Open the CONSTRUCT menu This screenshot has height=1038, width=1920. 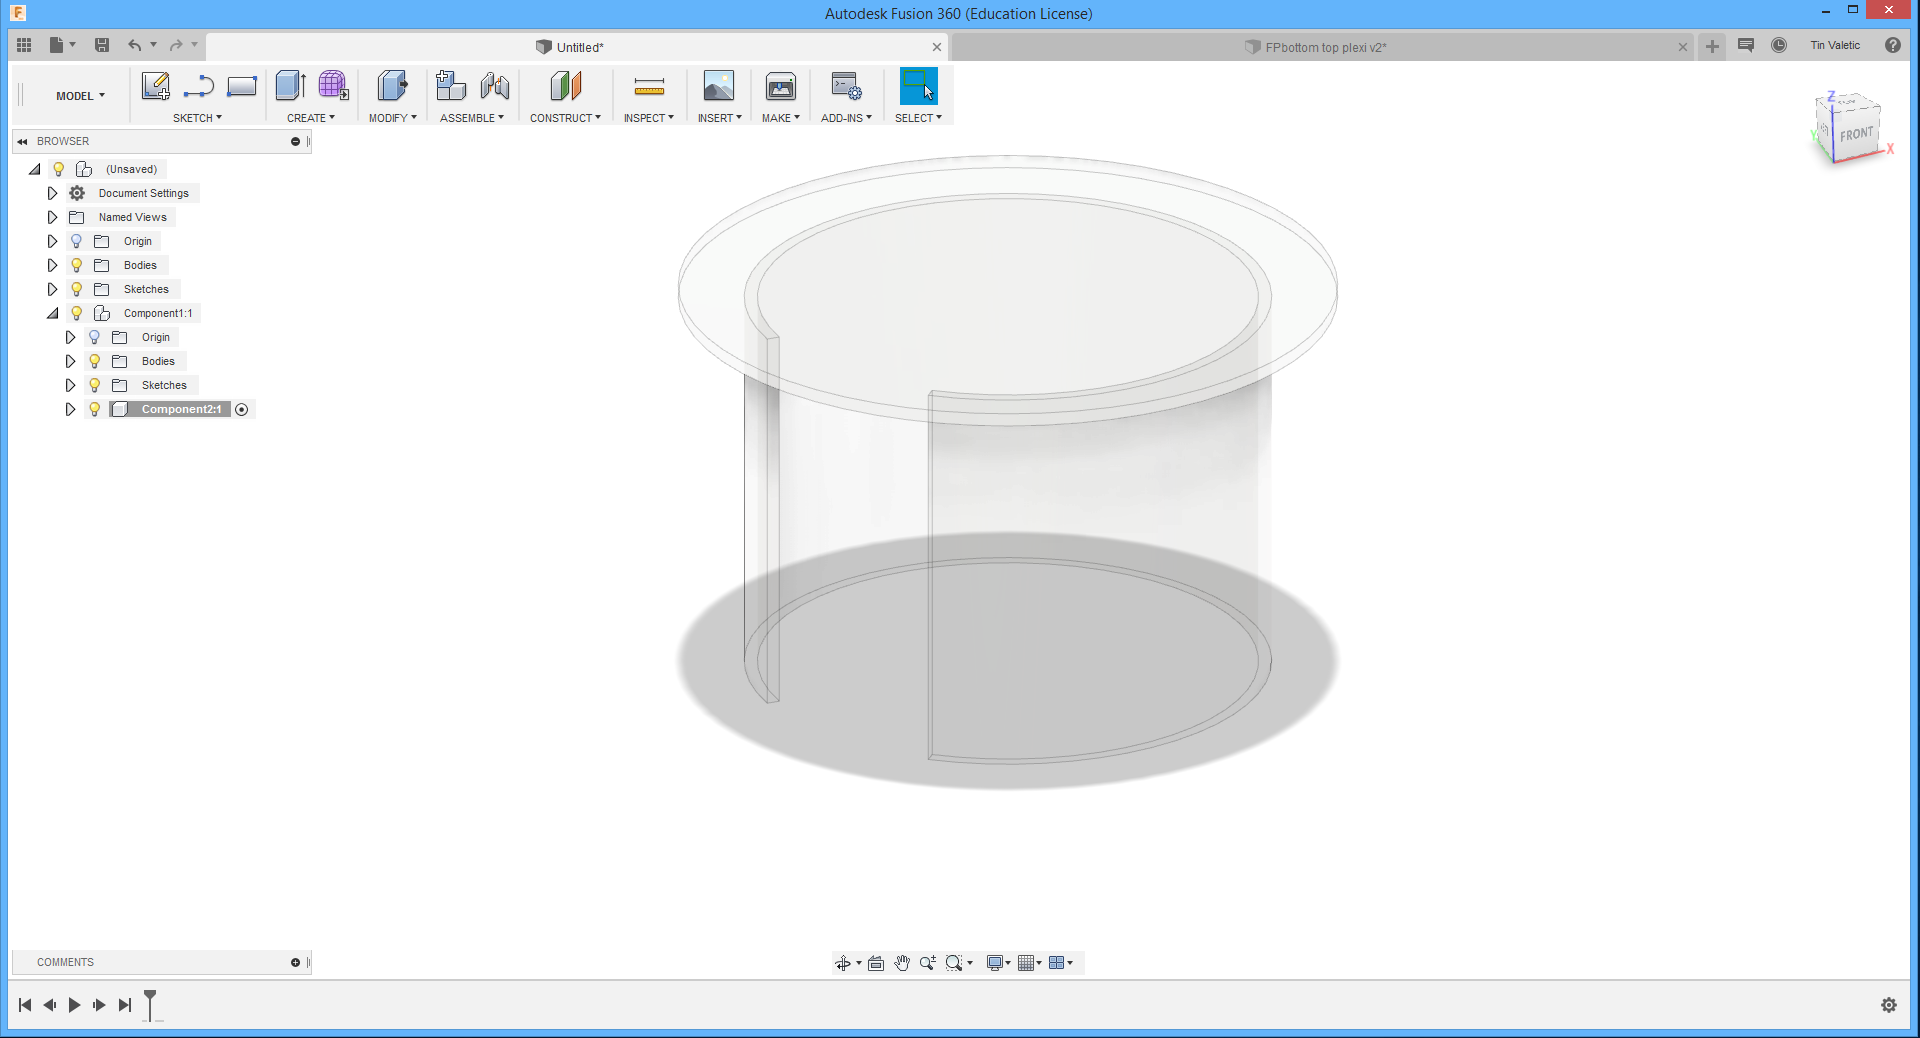[565, 118]
